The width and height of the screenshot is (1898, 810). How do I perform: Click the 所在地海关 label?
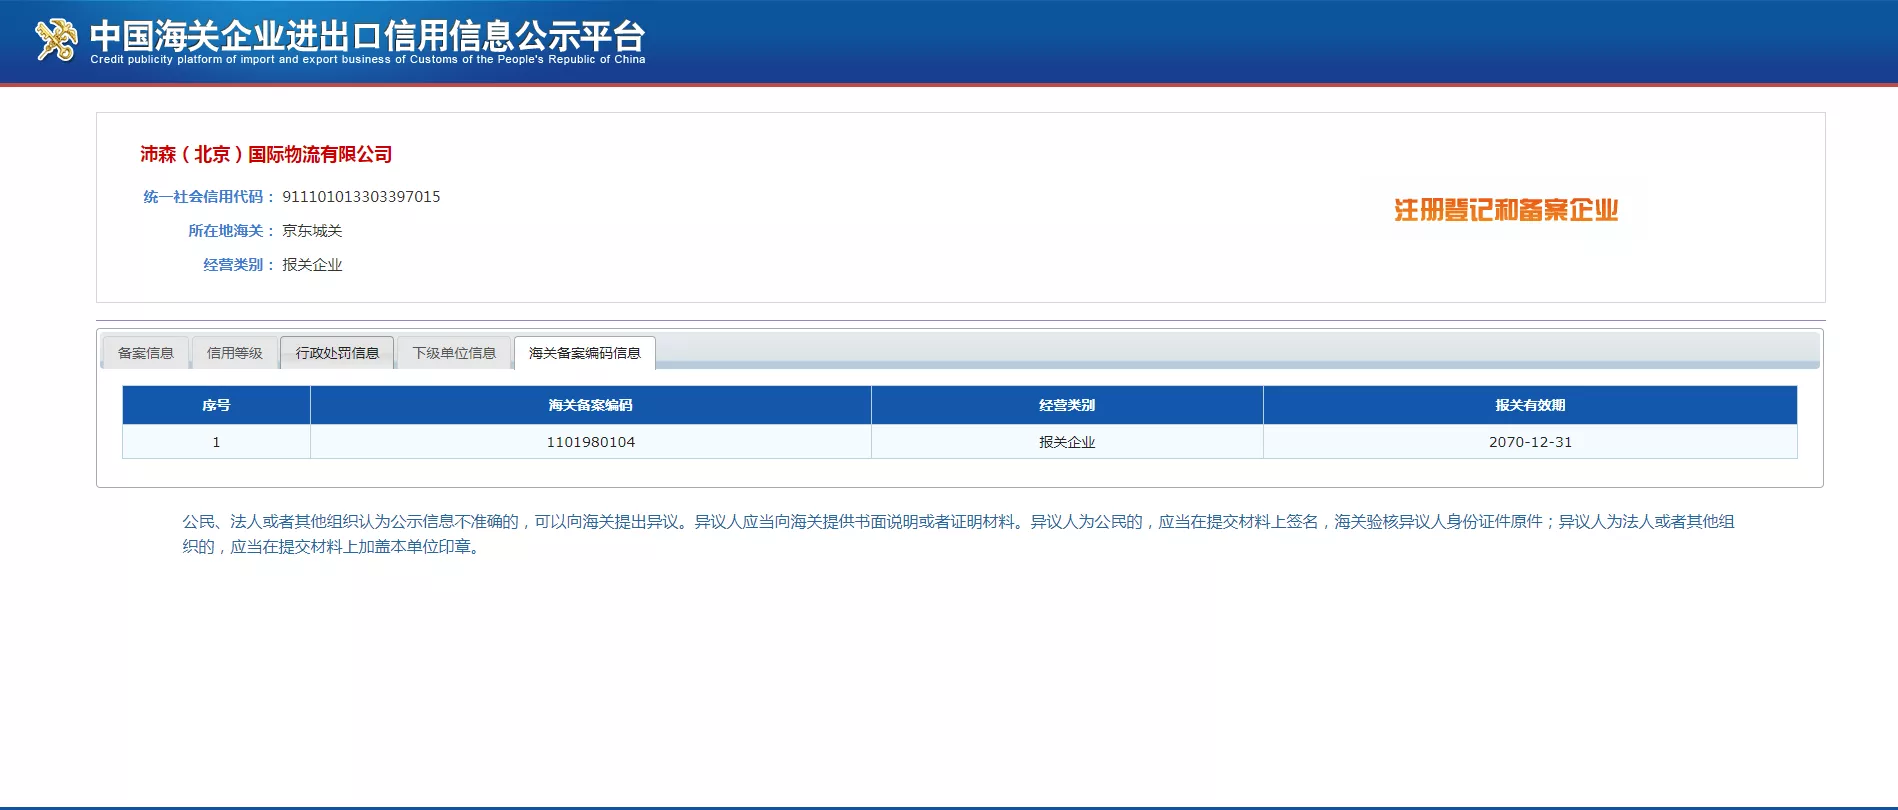[231, 231]
